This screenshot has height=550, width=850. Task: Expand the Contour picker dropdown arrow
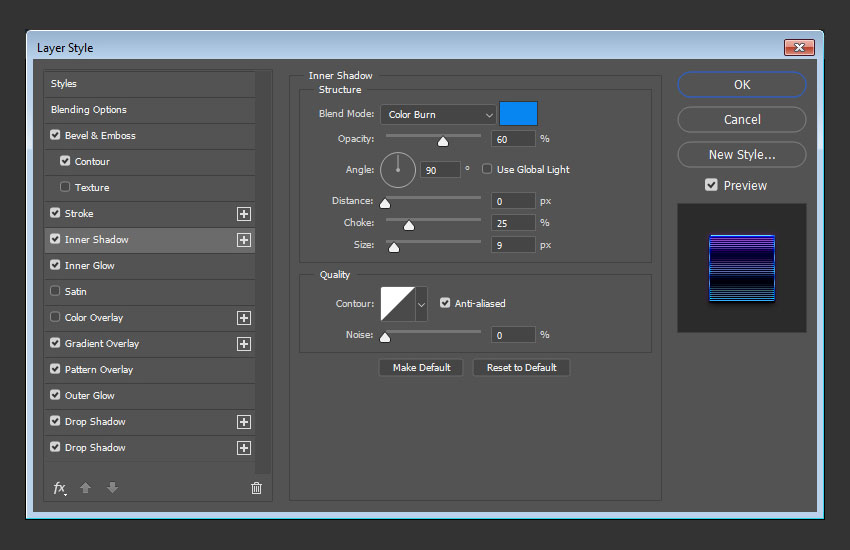(x=421, y=304)
